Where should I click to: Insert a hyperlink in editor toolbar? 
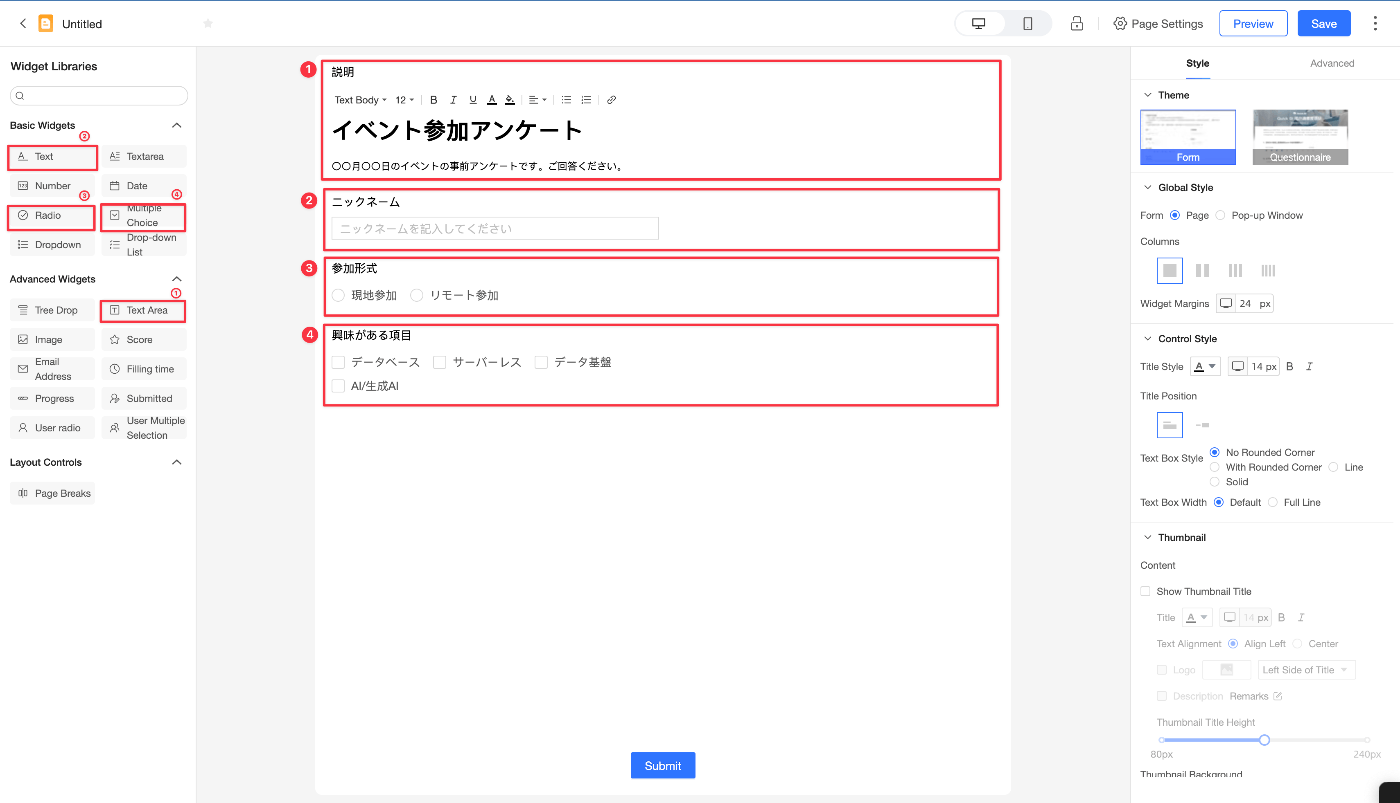pyautogui.click(x=611, y=100)
